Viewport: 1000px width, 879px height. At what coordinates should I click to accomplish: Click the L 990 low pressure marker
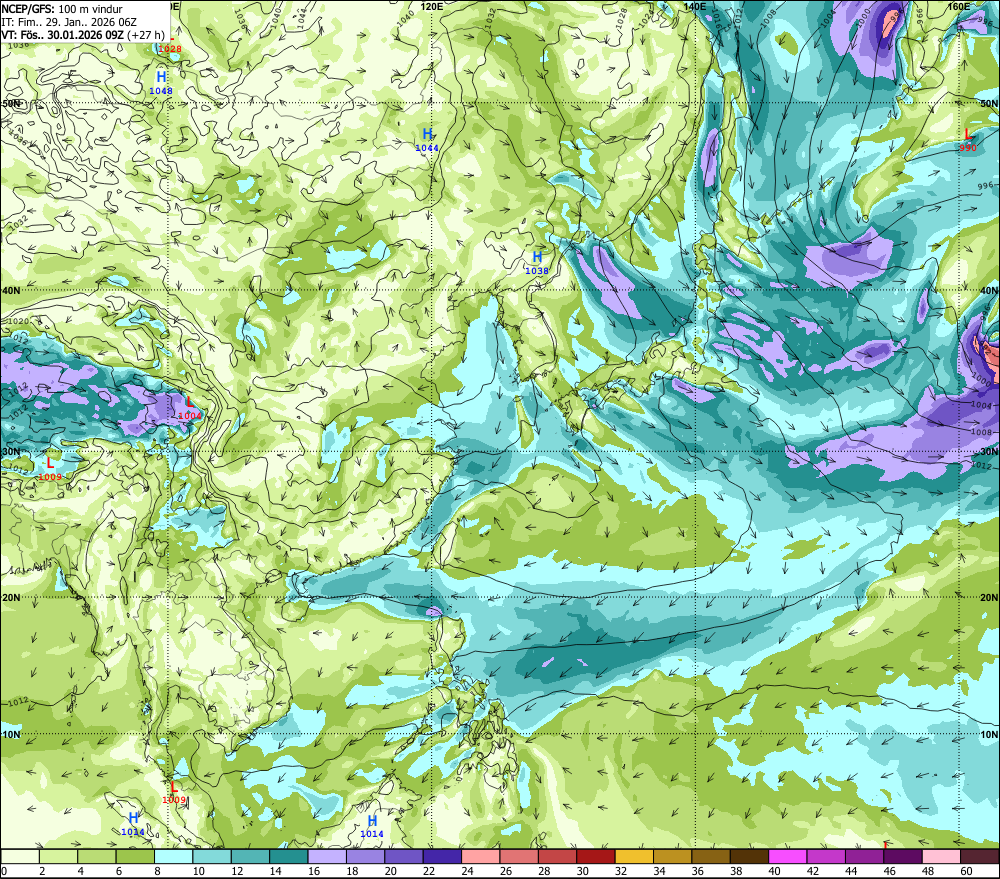pos(967,140)
